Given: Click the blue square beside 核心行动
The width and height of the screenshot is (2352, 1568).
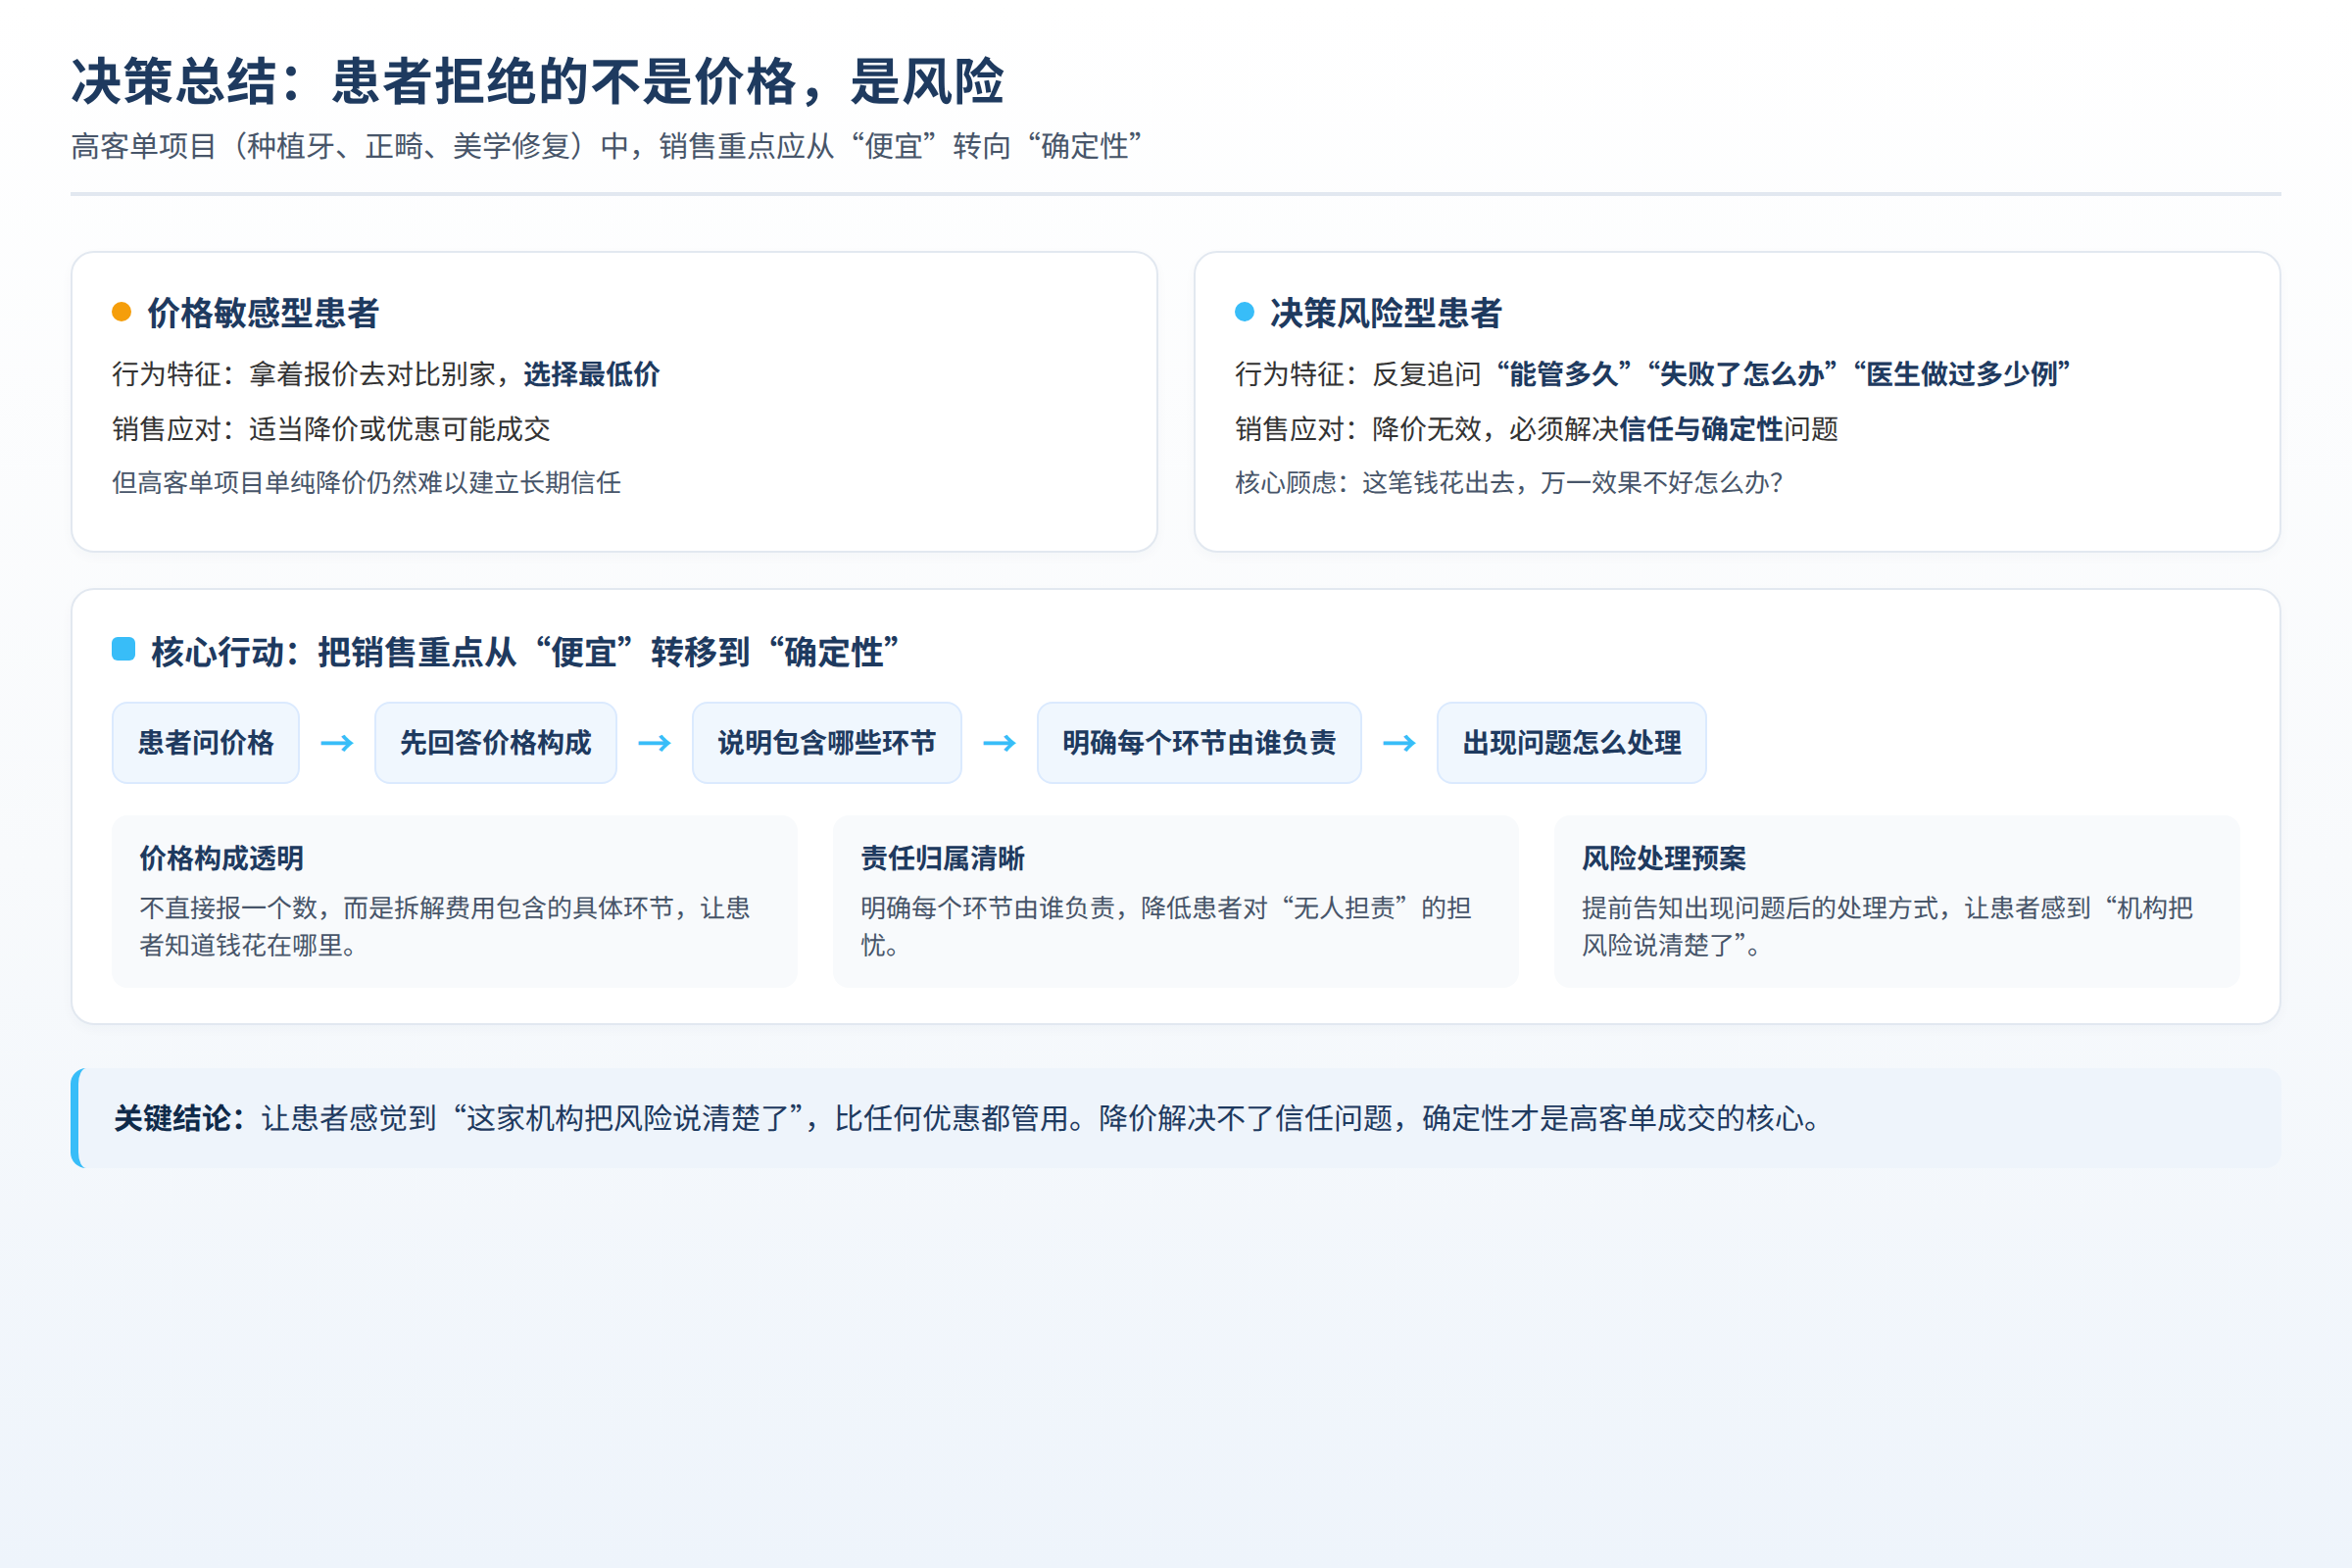Looking at the screenshot, I should pyautogui.click(x=123, y=649).
